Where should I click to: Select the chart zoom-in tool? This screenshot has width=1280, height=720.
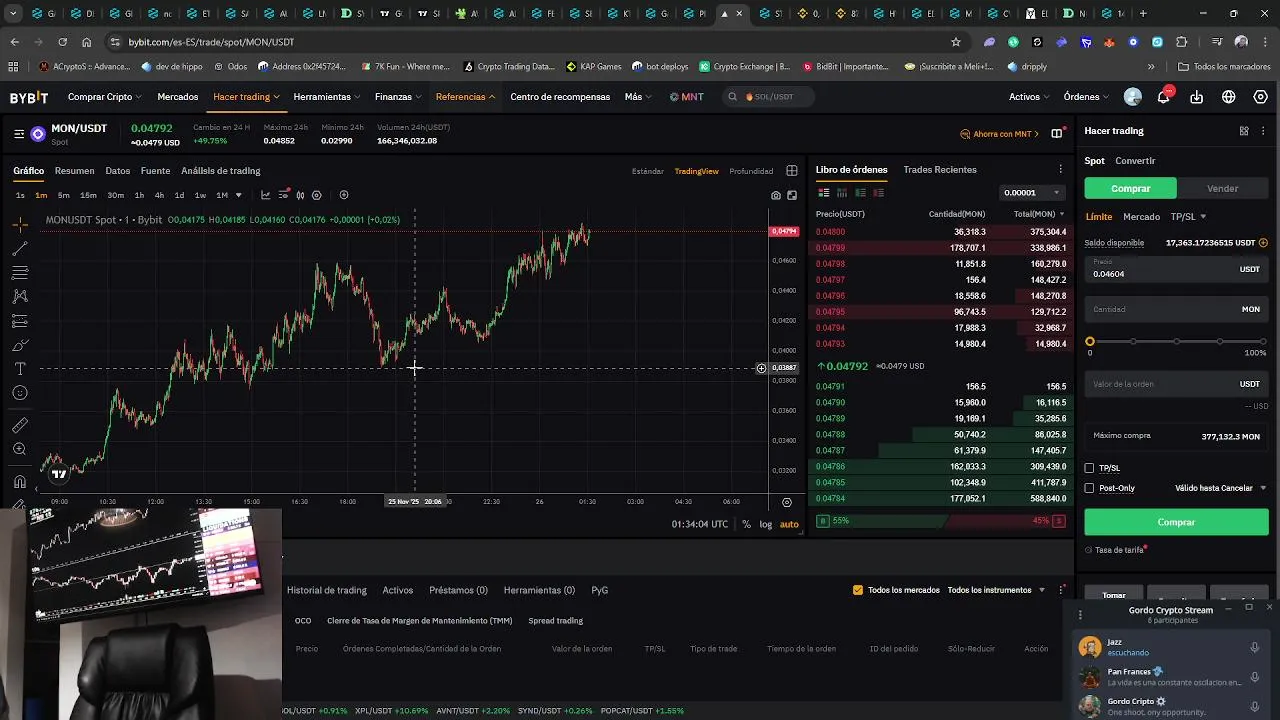pos(20,449)
